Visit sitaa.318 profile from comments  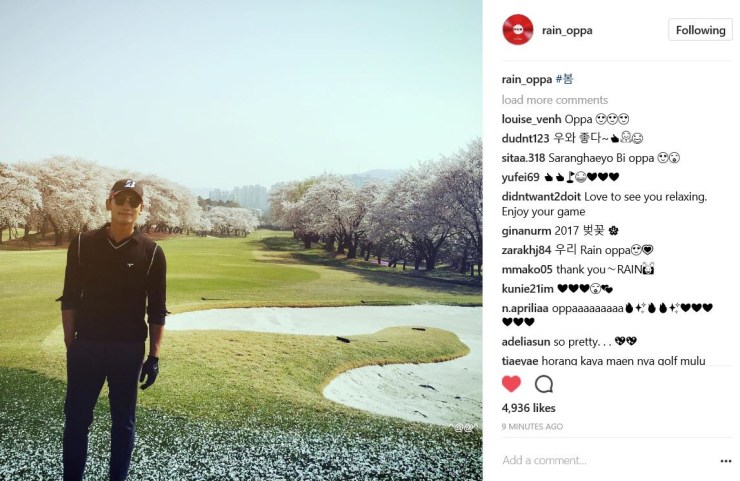pos(523,158)
